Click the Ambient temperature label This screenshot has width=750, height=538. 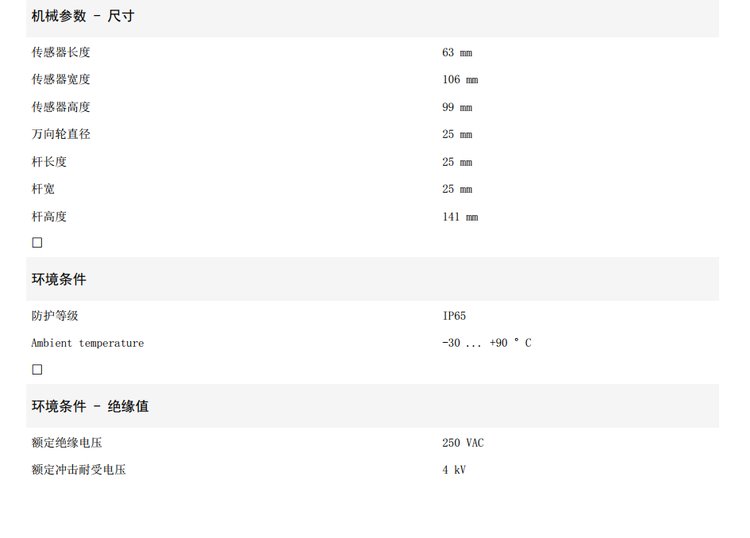click(88, 343)
